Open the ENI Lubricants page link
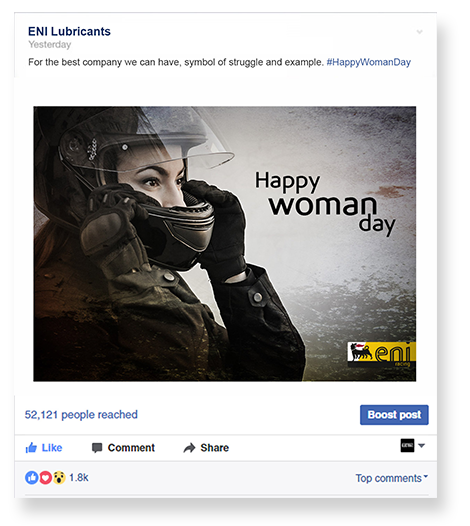 tap(69, 32)
